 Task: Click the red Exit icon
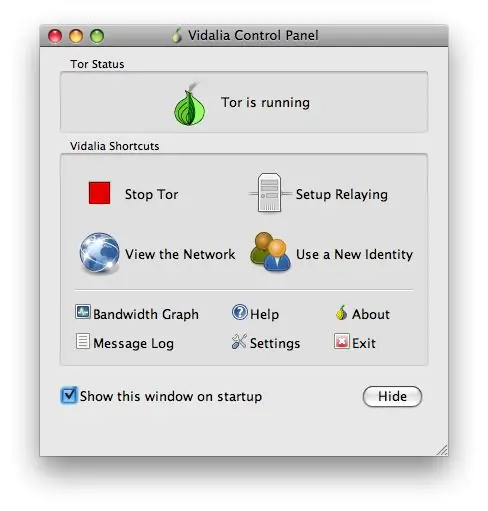[342, 341]
